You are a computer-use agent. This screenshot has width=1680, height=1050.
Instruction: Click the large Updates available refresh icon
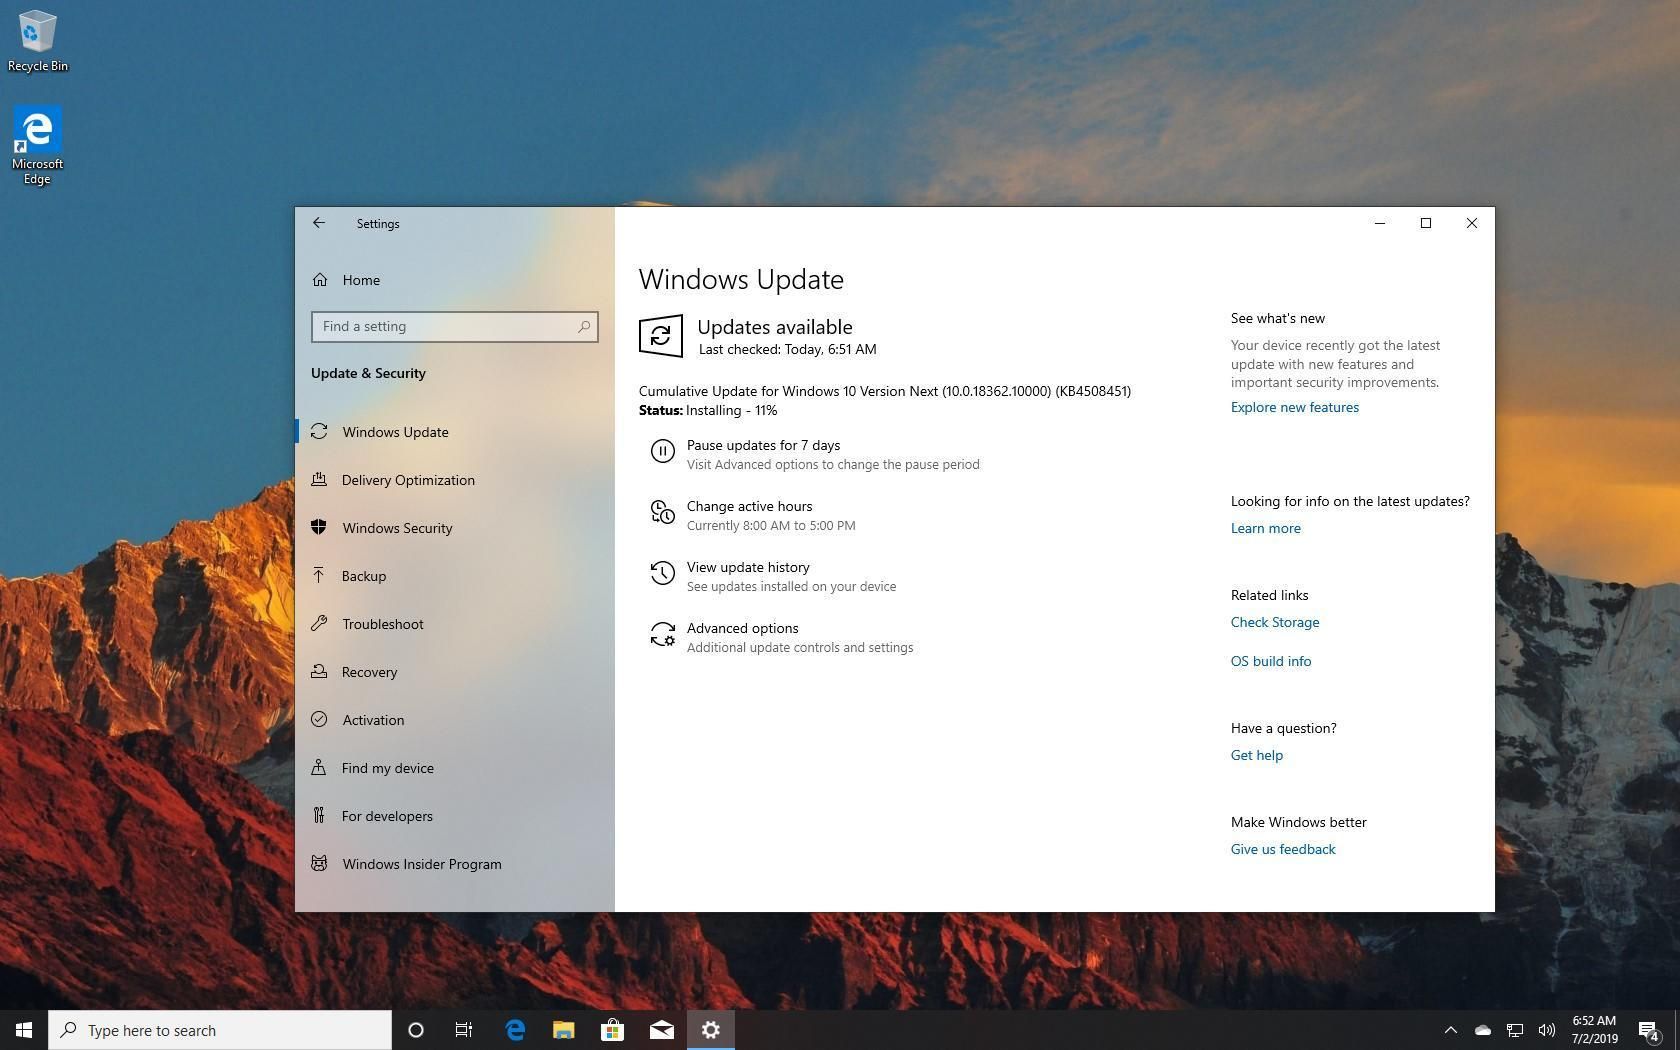(x=661, y=336)
